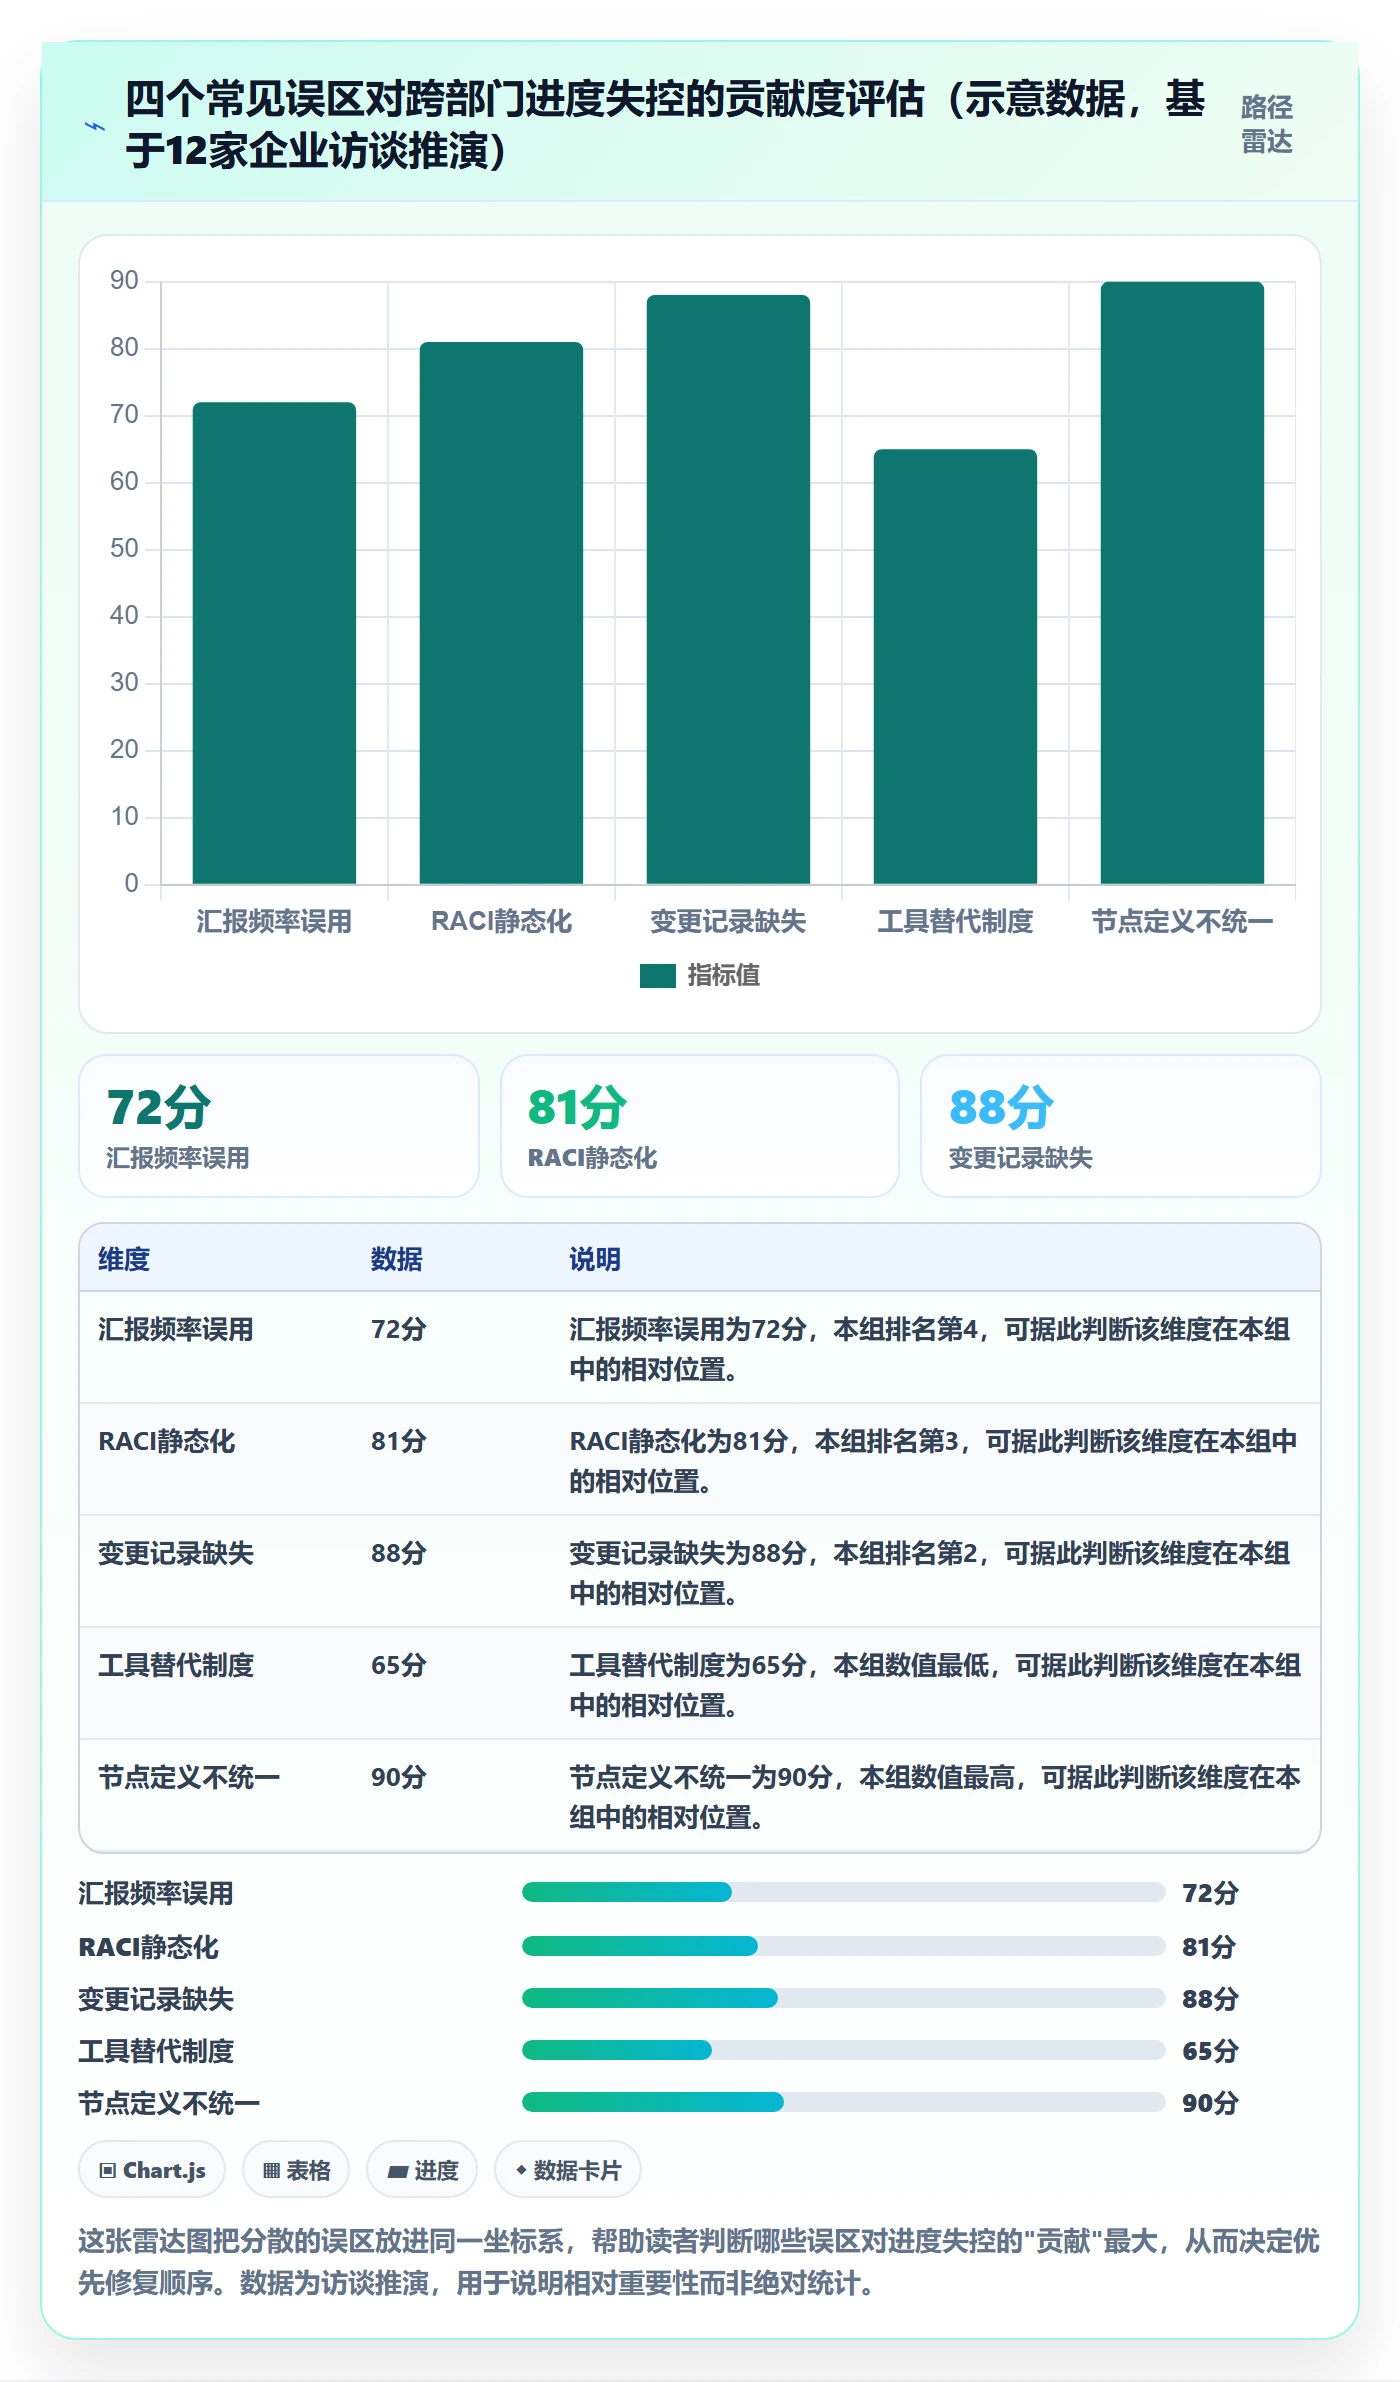Click the 进度 chip bar icon
Screen dimensions: 1400x2382
(398, 2171)
